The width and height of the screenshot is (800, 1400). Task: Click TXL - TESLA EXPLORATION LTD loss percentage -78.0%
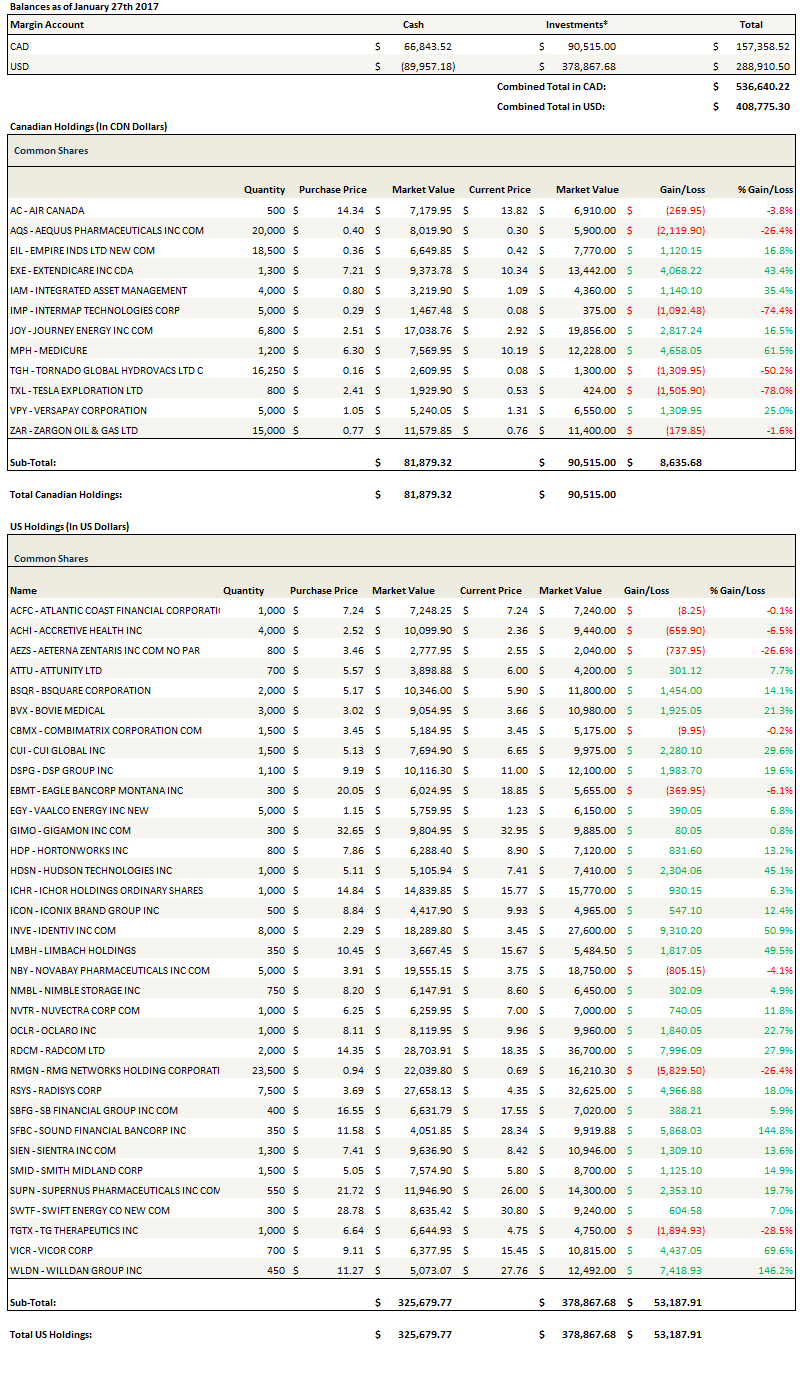click(x=777, y=390)
